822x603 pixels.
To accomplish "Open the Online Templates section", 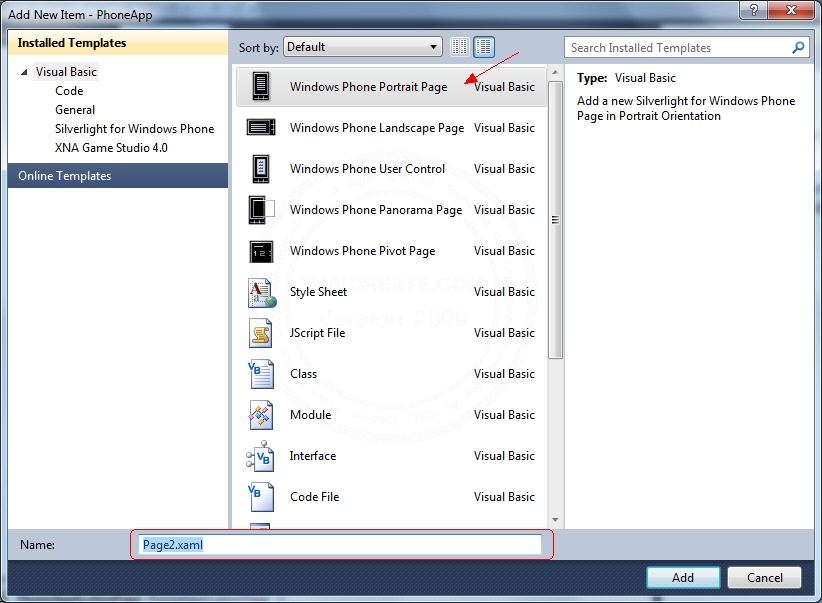I will [x=118, y=176].
